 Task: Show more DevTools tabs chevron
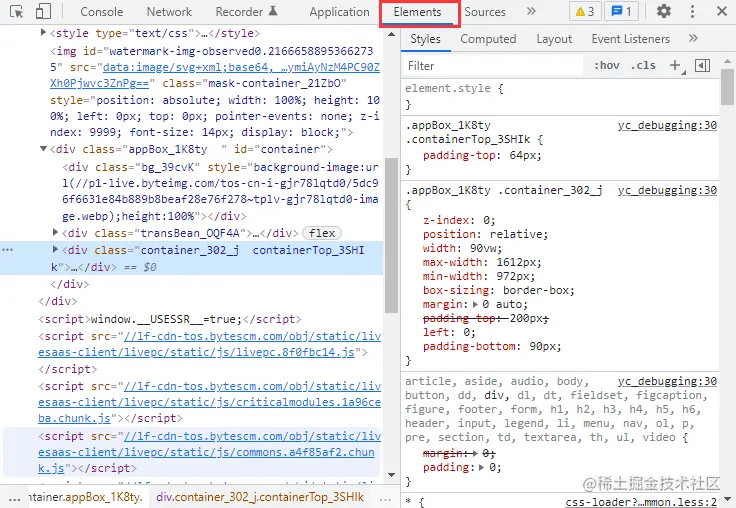531,11
